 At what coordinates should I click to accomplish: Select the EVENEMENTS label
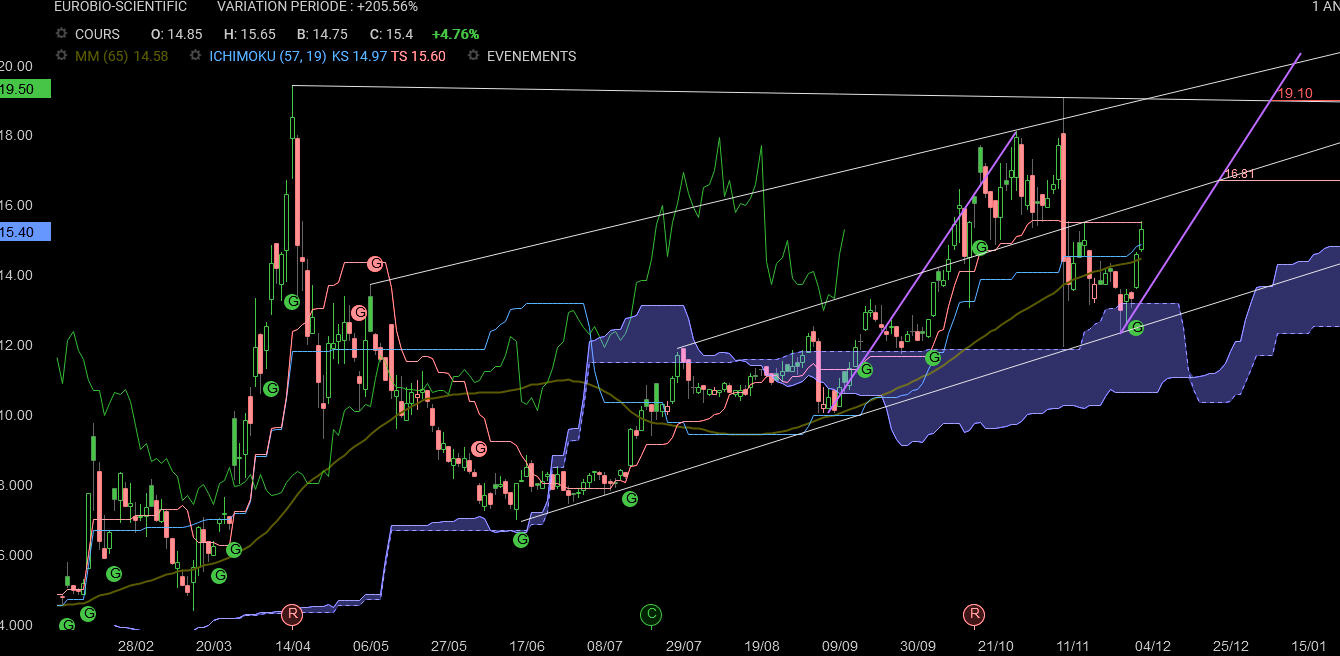pyautogui.click(x=531, y=56)
